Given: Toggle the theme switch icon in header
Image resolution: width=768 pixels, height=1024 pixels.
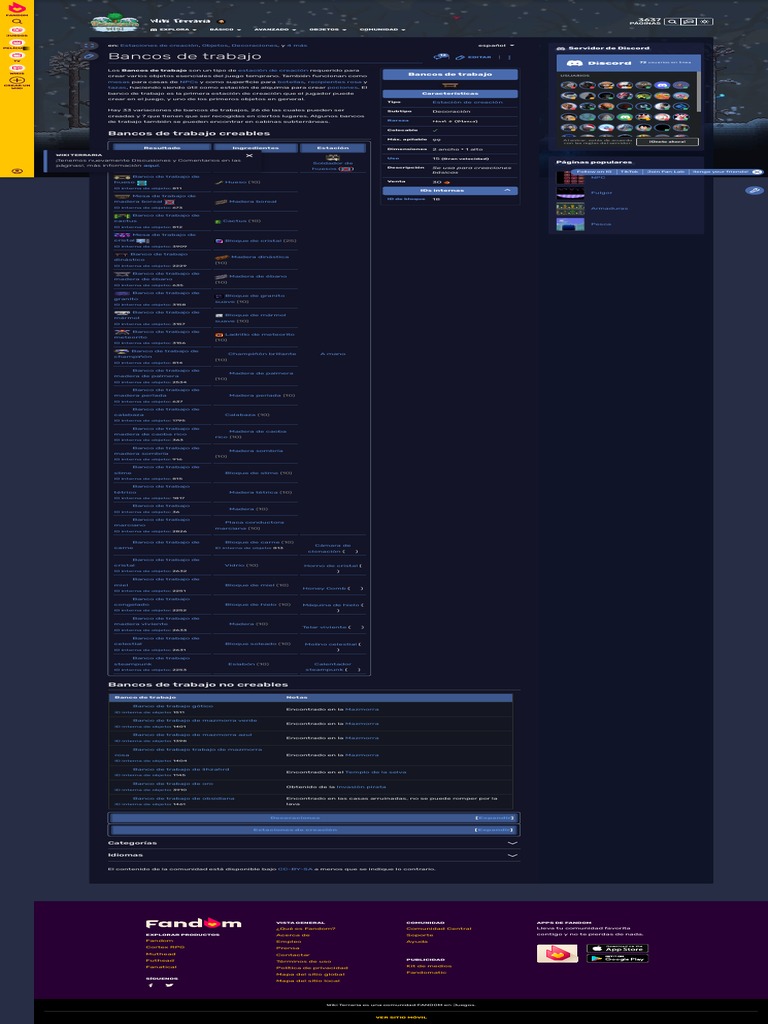Looking at the screenshot, I should (x=707, y=20).
